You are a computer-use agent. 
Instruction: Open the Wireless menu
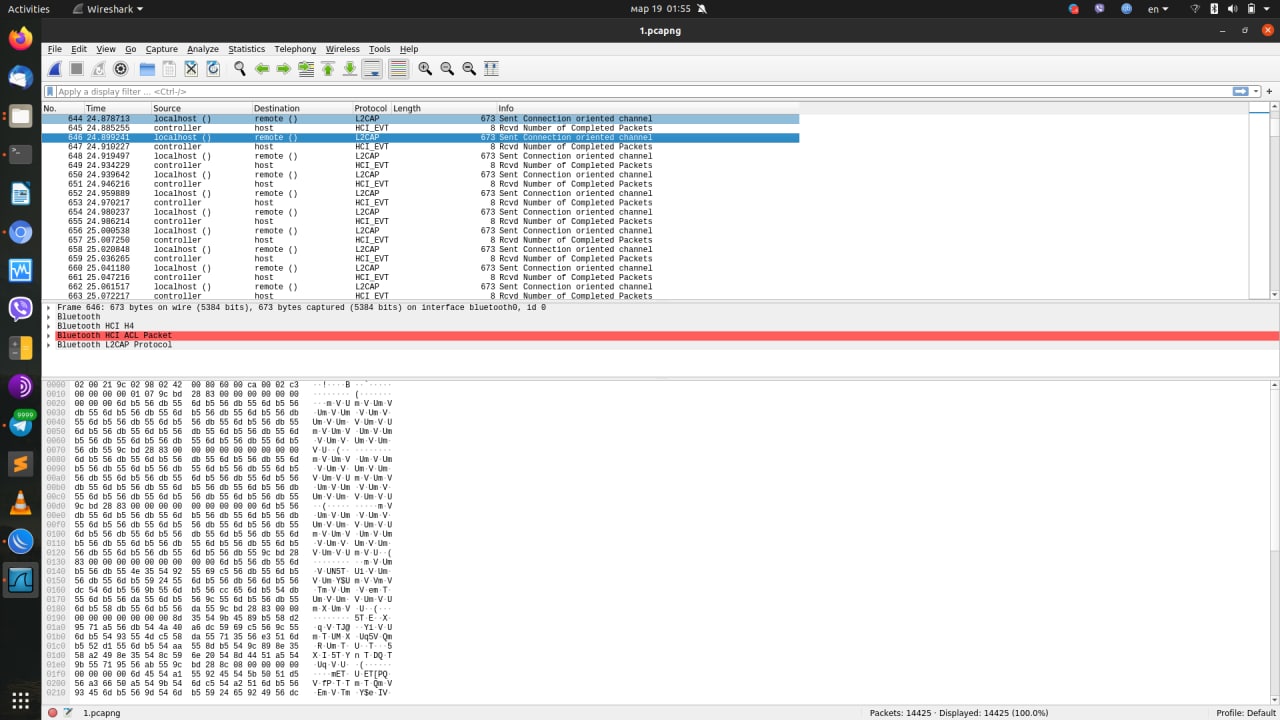pyautogui.click(x=342, y=49)
